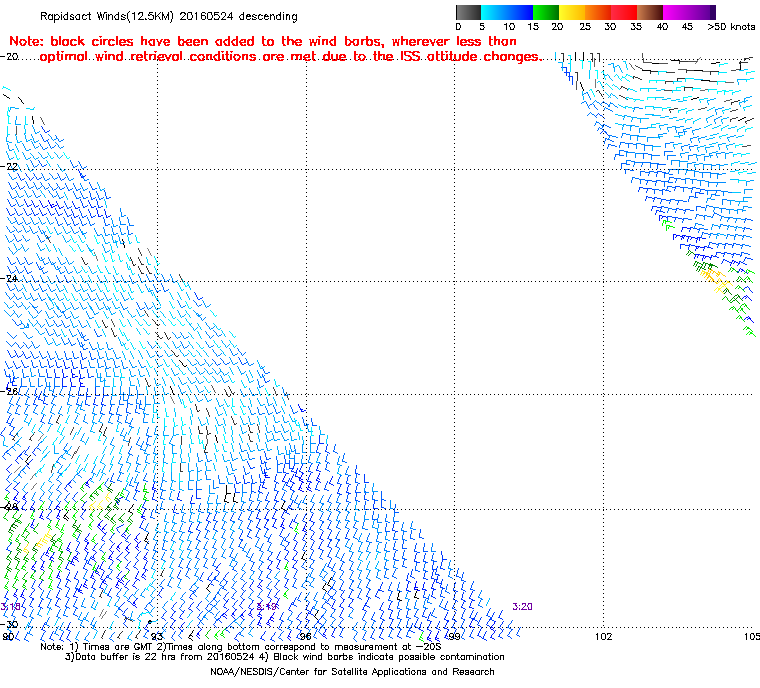Click the '105' longitude label
This screenshot has width=760, height=688.
coord(752,636)
